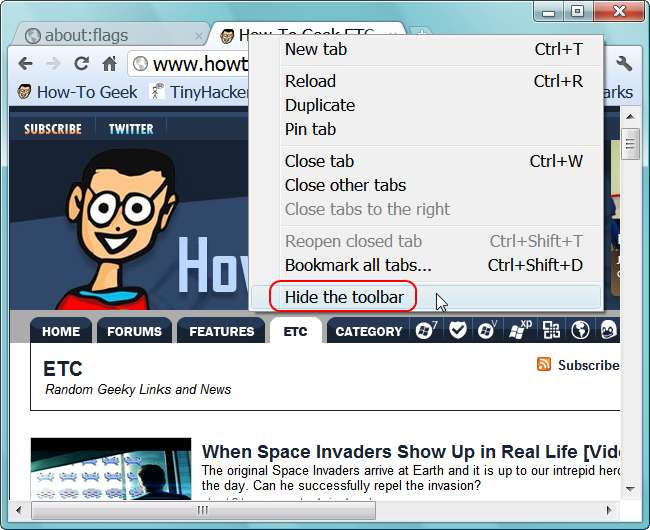The image size is (650, 530).
Task: Choose New tab in context menu
Action: (426, 49)
